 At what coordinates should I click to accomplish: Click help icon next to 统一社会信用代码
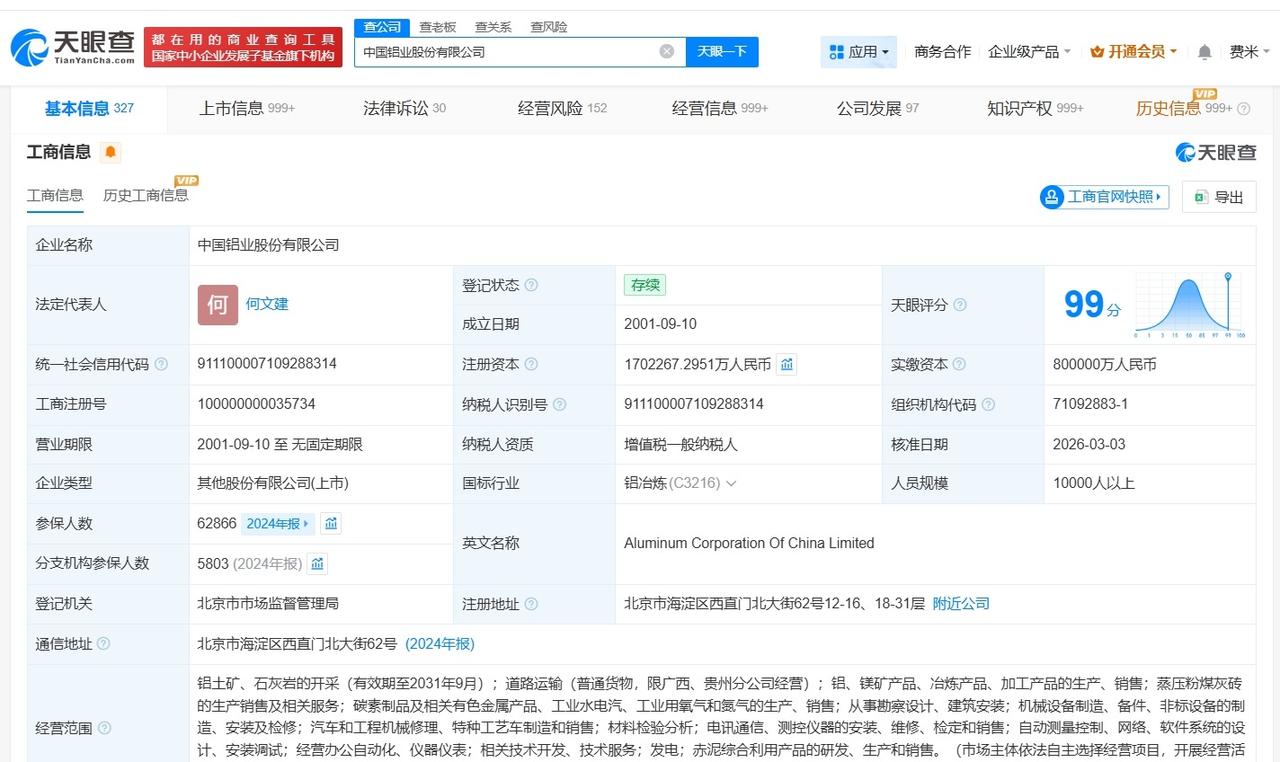point(161,365)
